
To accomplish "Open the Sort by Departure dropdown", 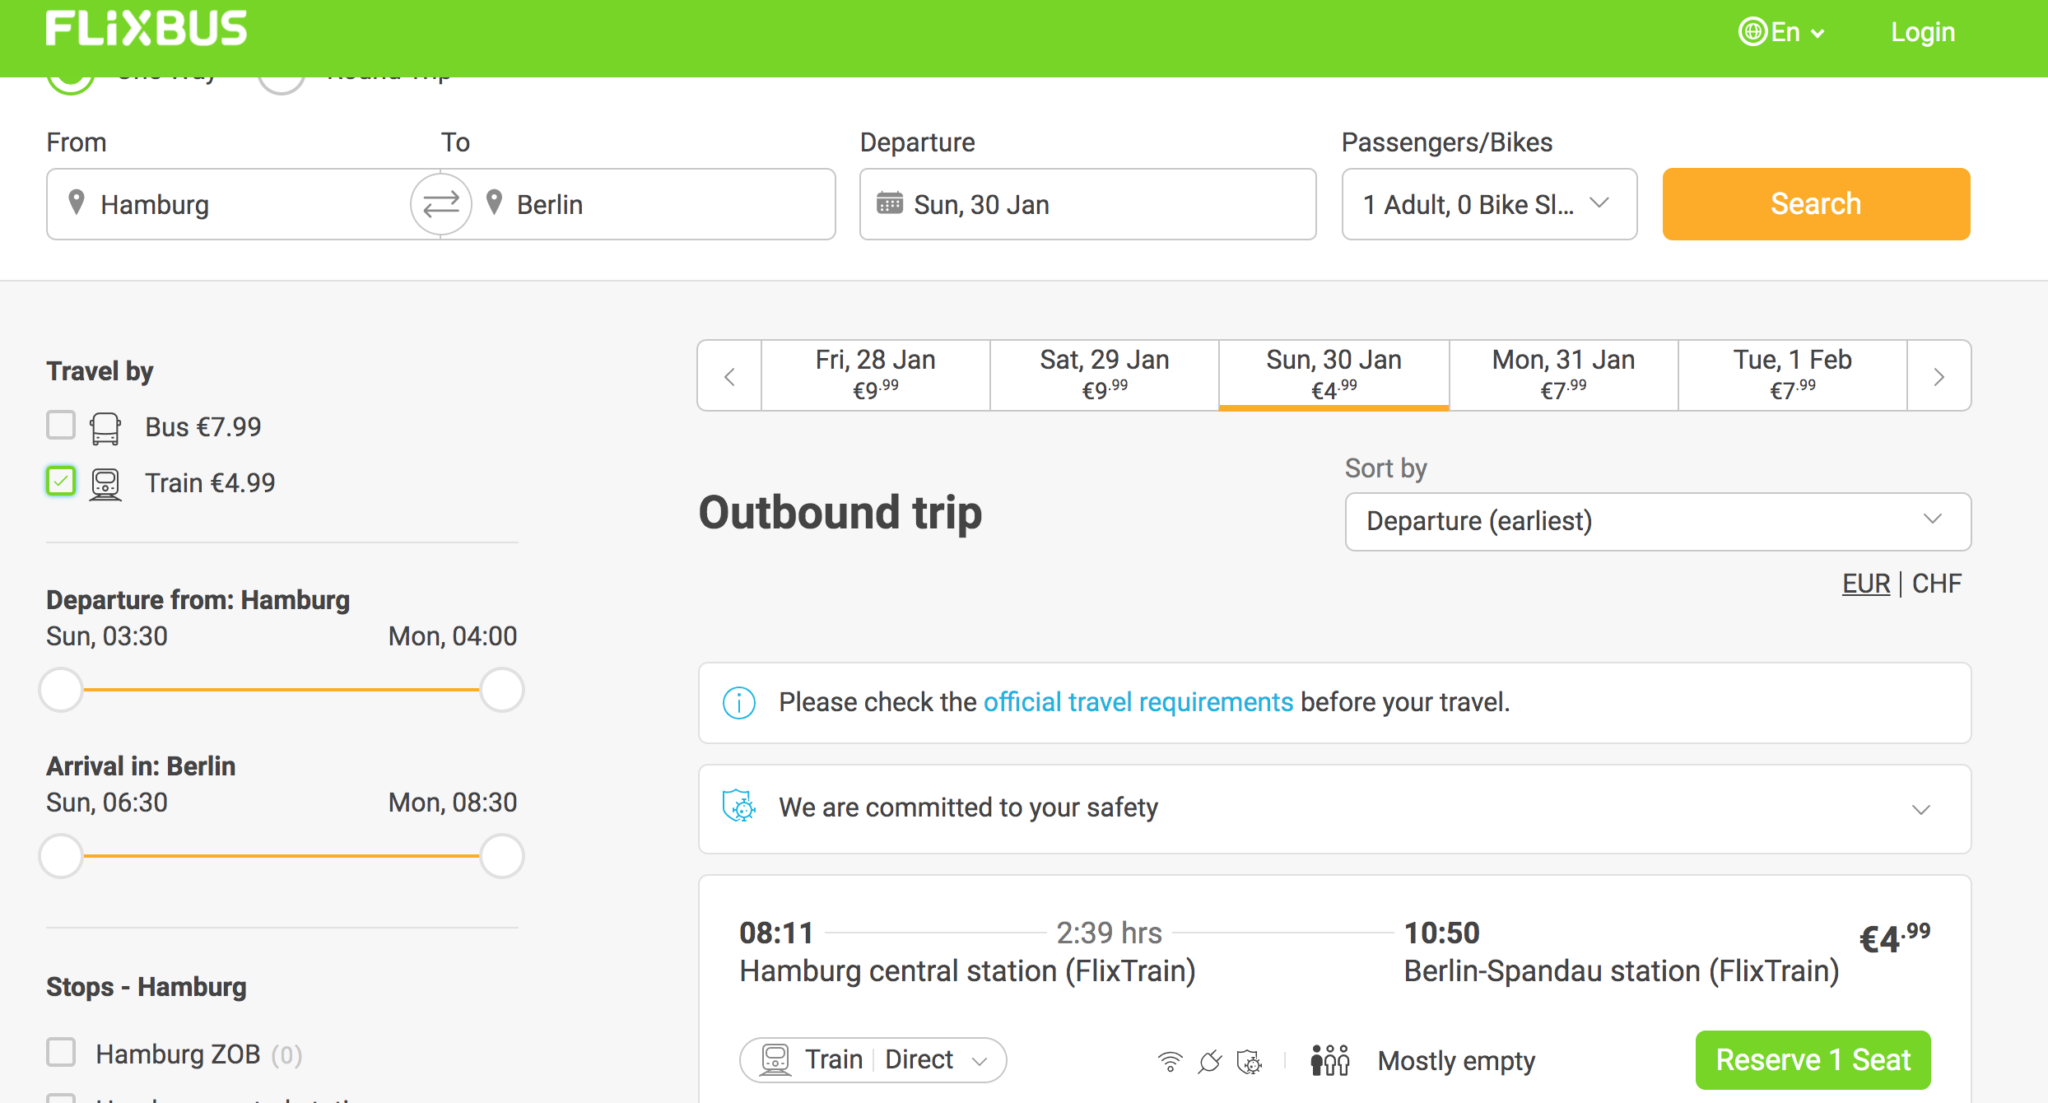I will [x=1658, y=521].
